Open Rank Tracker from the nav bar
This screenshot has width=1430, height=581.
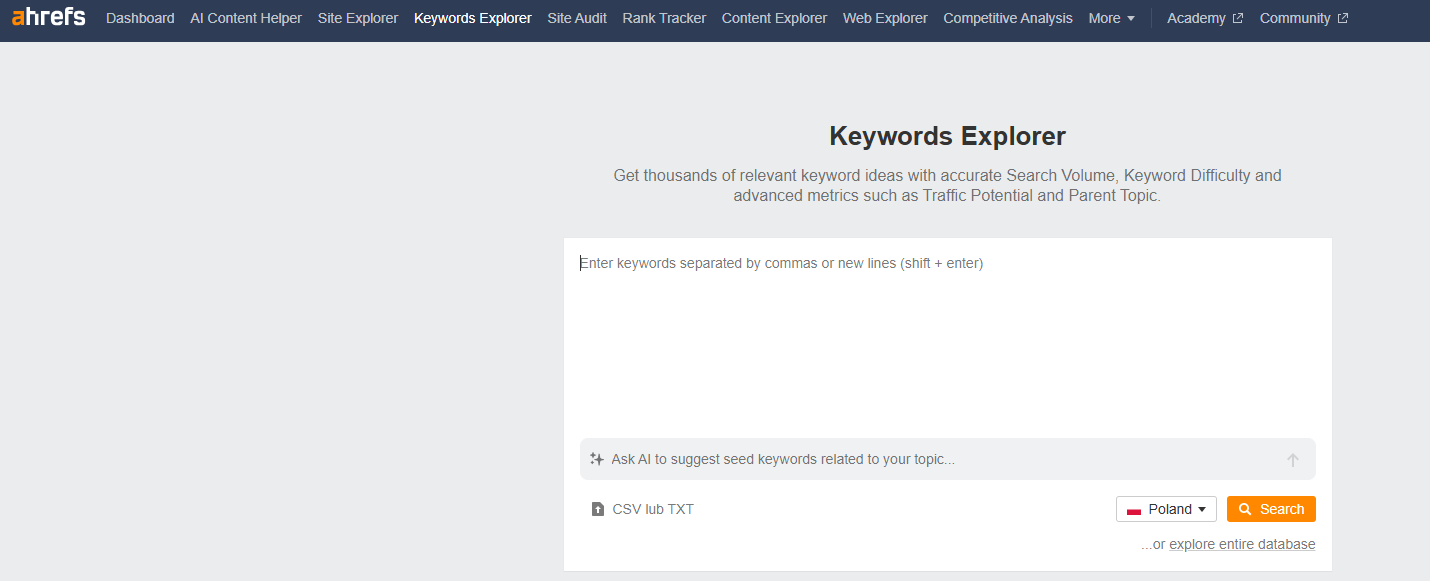[x=664, y=18]
